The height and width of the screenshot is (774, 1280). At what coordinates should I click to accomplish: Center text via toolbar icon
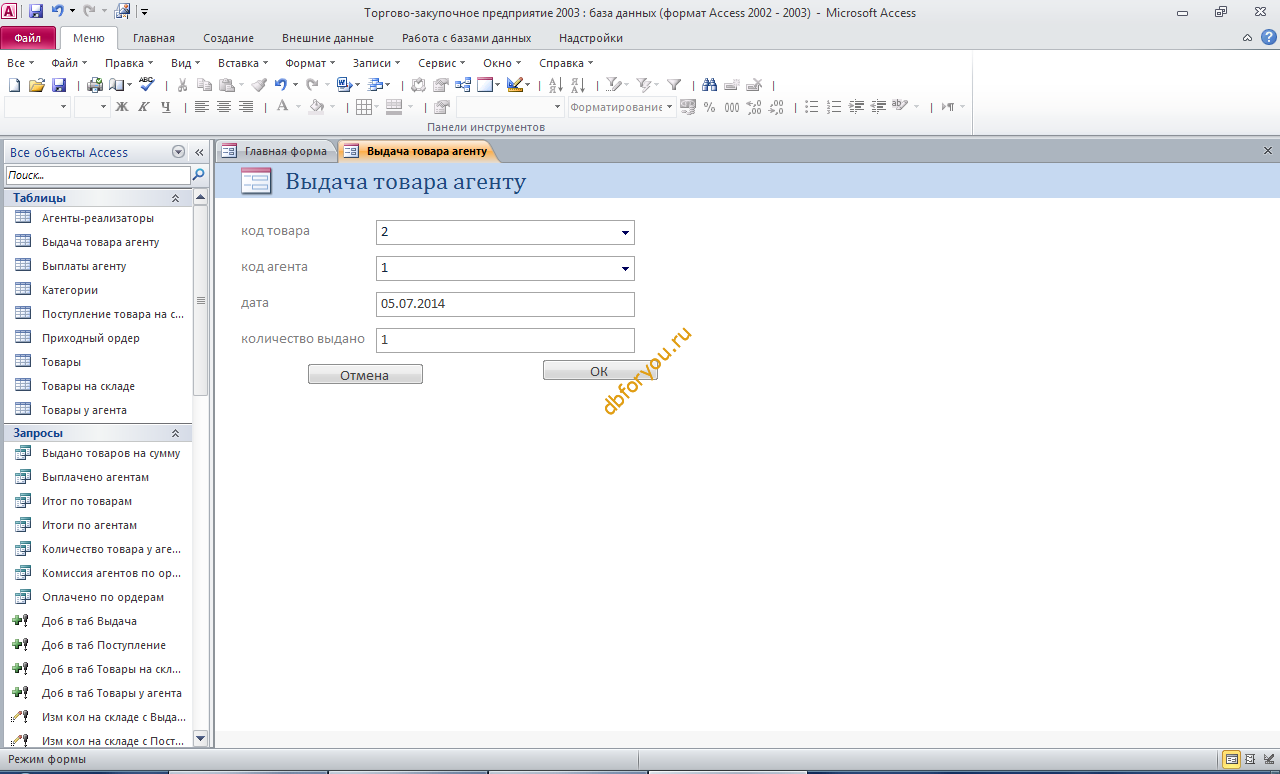224,107
